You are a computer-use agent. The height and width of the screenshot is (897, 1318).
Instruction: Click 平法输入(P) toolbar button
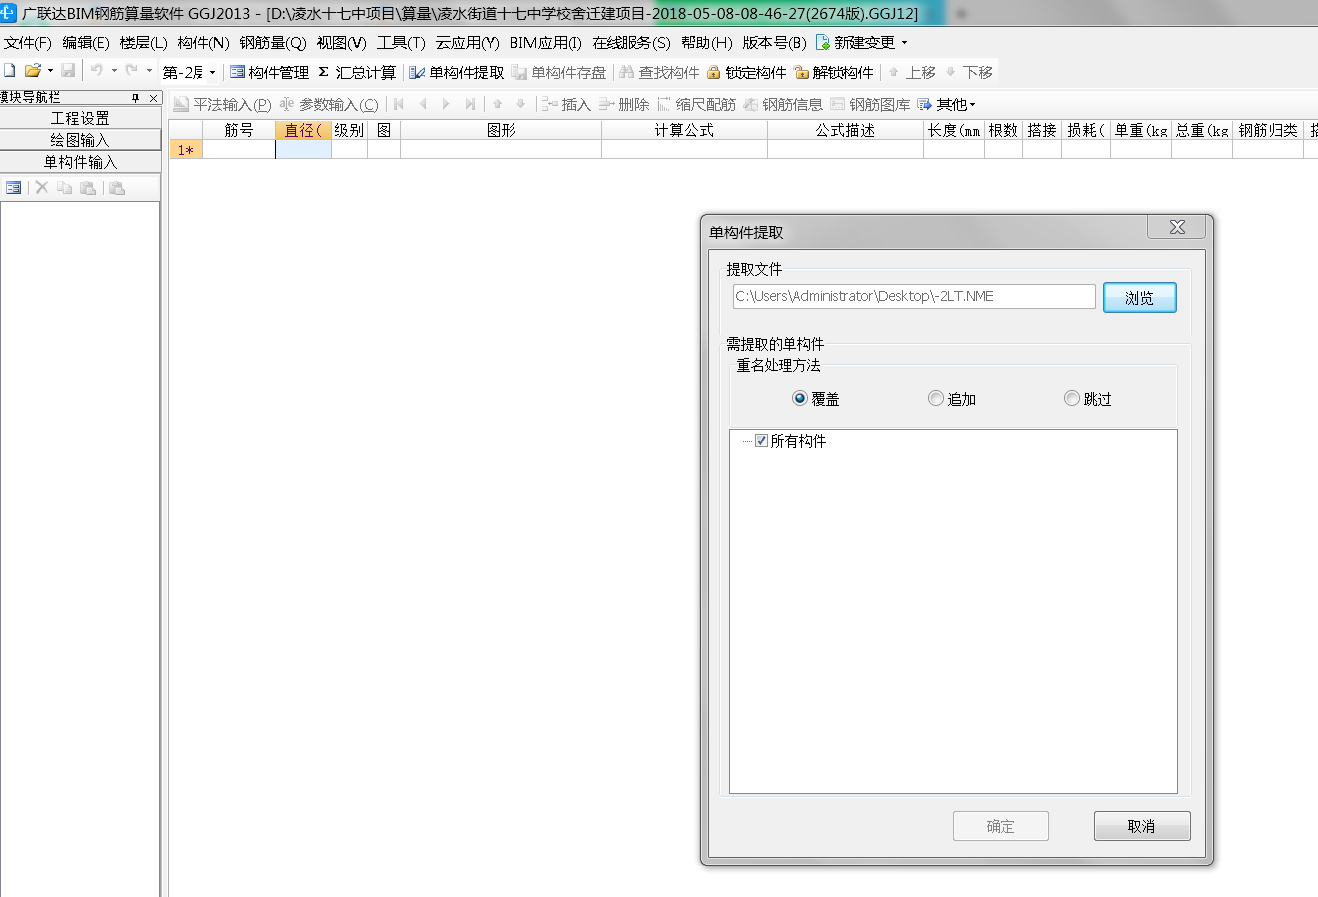222,104
